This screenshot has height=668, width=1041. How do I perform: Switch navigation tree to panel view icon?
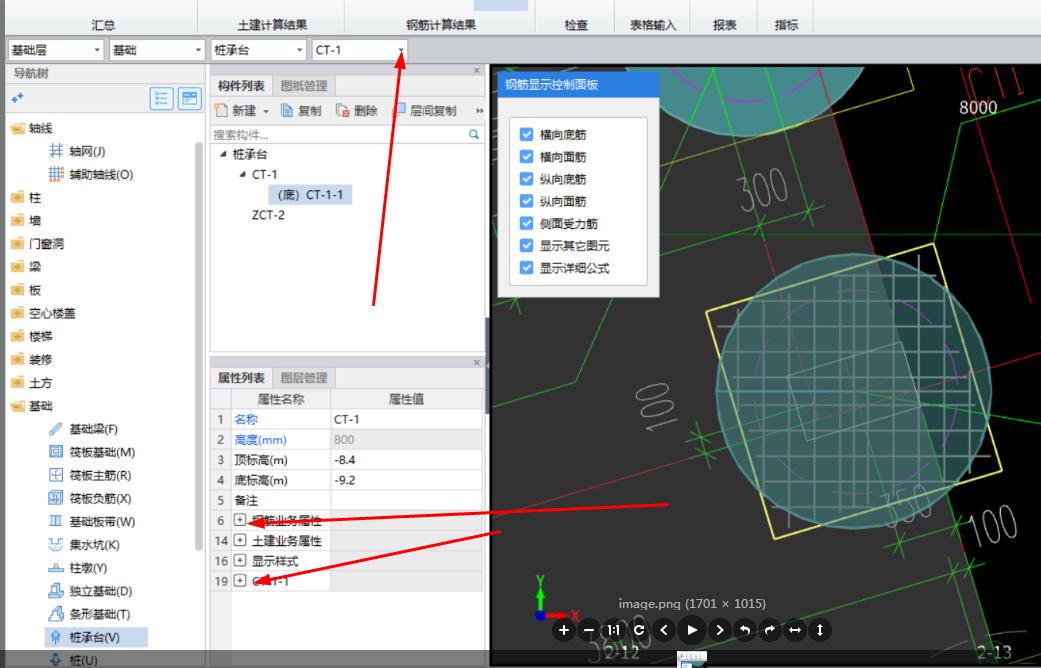(x=190, y=98)
